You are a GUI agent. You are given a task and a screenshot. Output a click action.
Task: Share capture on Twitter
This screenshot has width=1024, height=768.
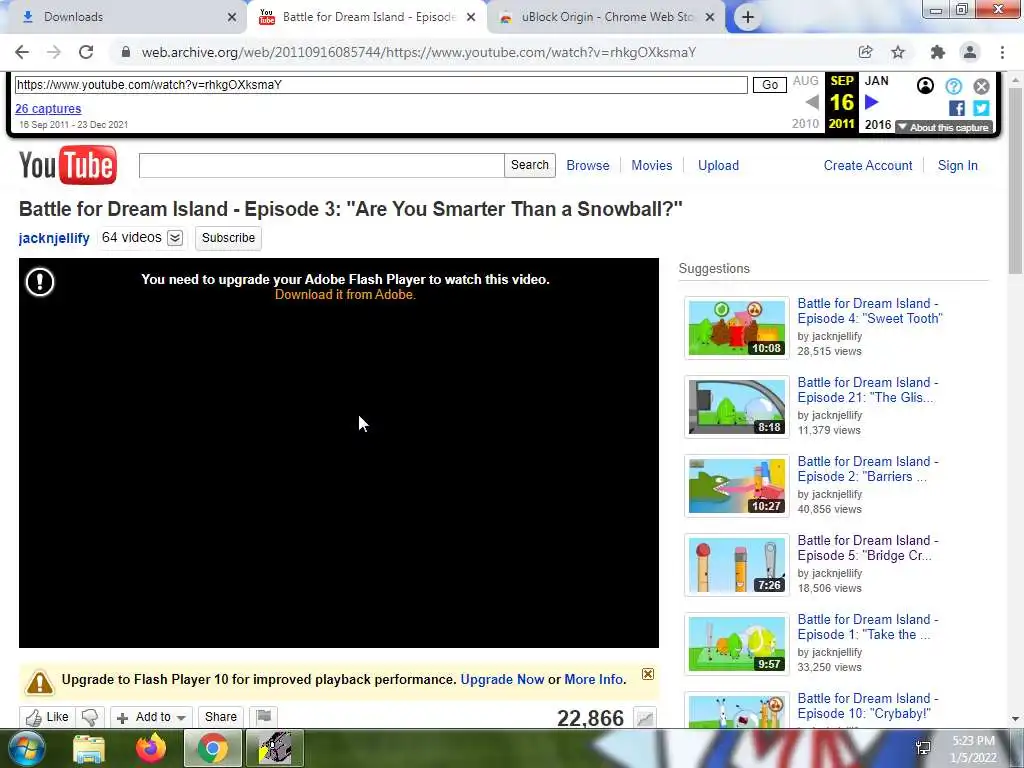pos(981,108)
